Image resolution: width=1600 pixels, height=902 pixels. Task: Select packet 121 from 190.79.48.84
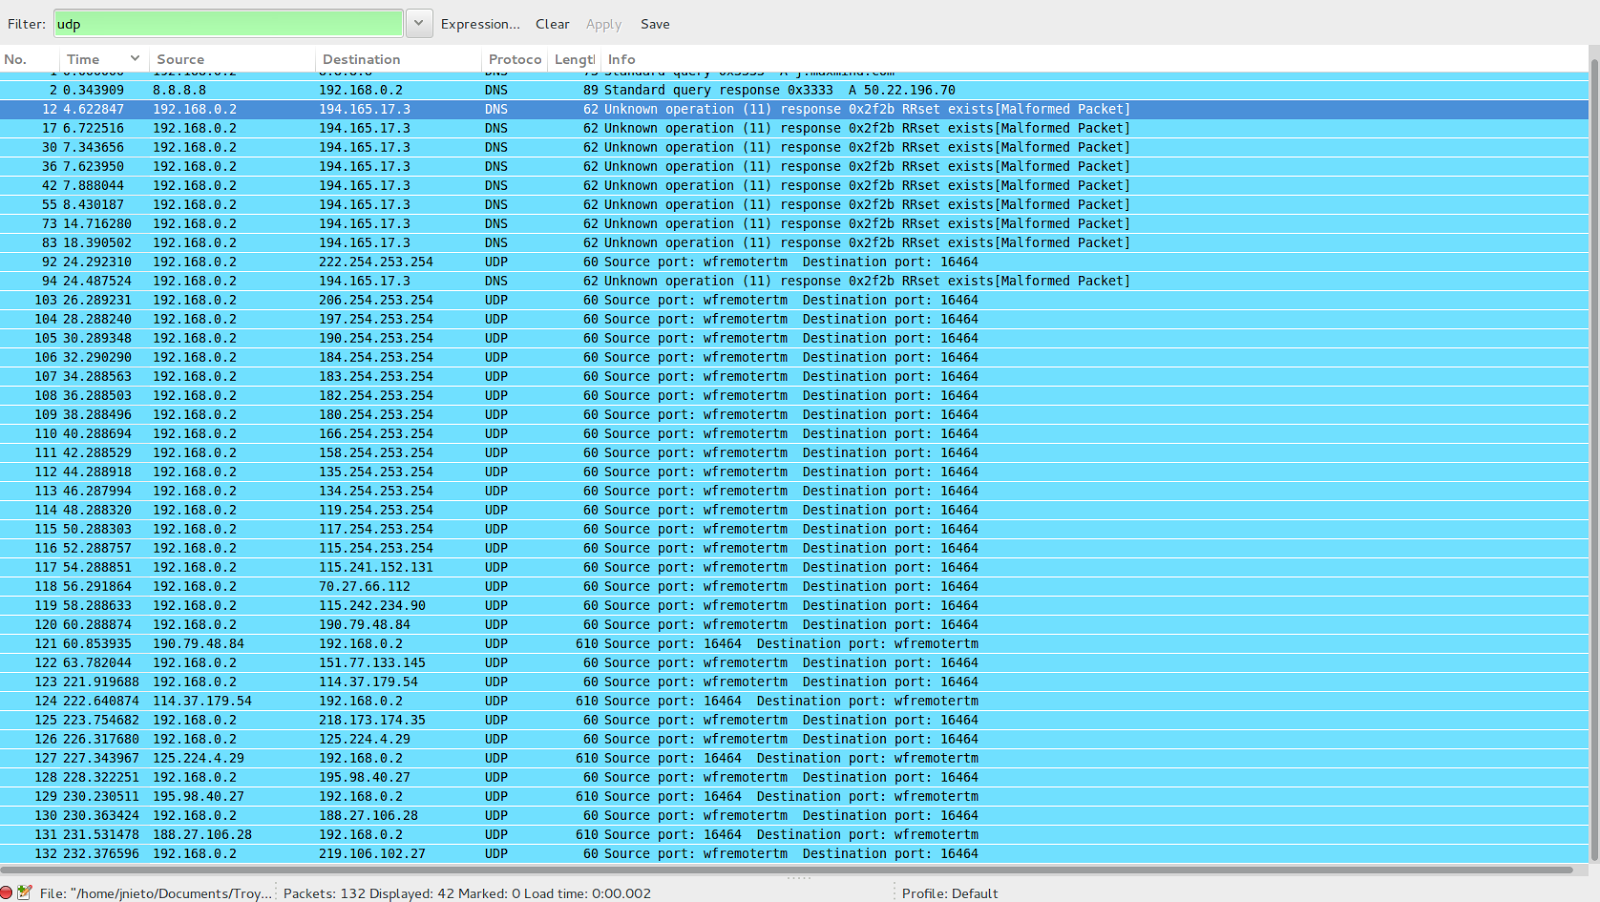400,643
